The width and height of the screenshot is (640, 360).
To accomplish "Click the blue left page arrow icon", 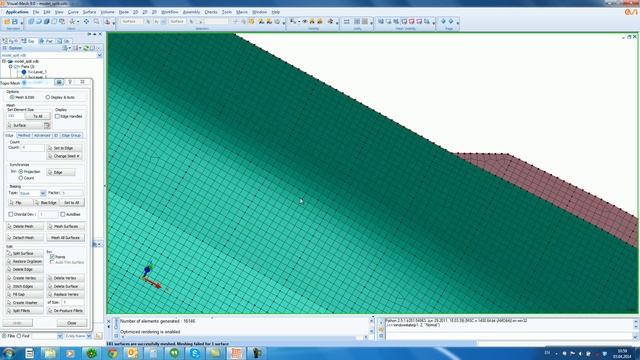I will 443,21.
